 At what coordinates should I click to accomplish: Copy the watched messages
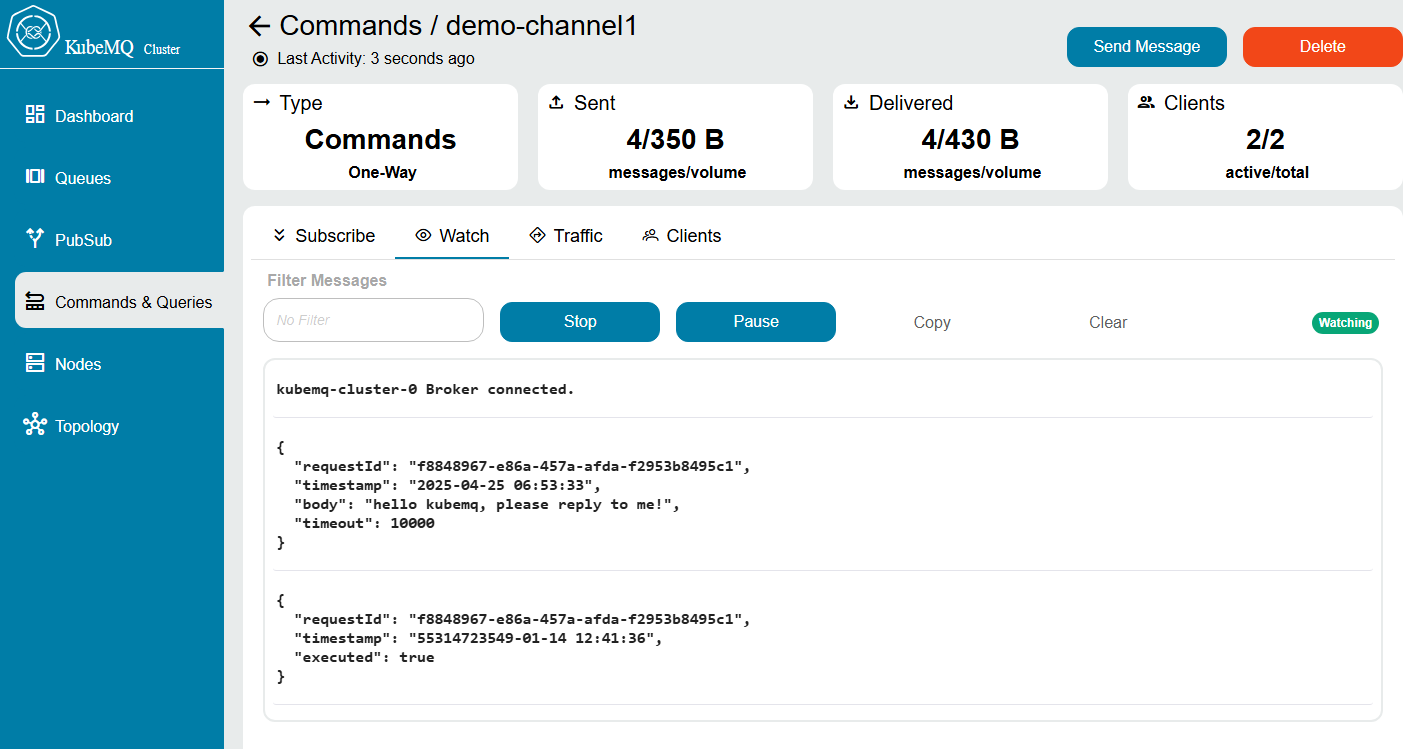[x=931, y=323]
